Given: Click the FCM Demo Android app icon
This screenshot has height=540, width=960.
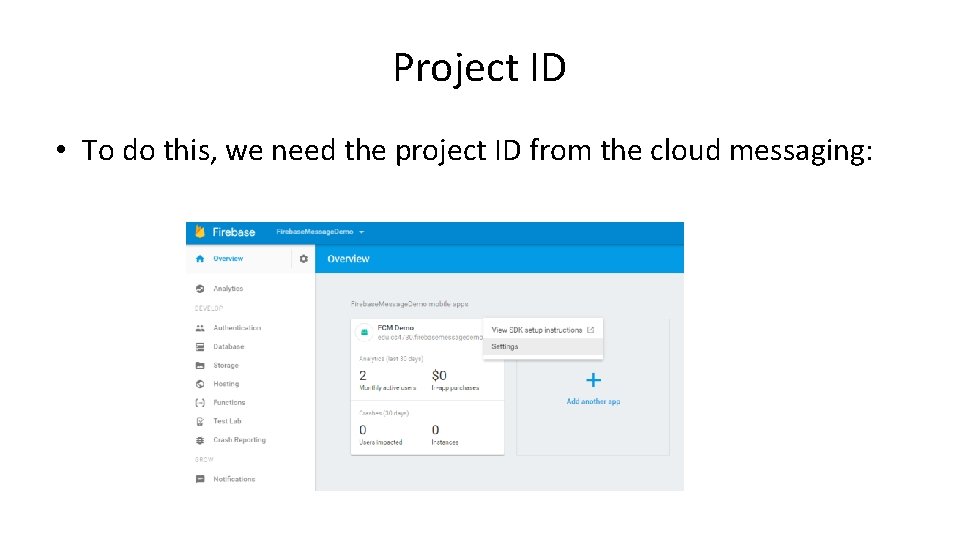Looking at the screenshot, I should [x=364, y=332].
